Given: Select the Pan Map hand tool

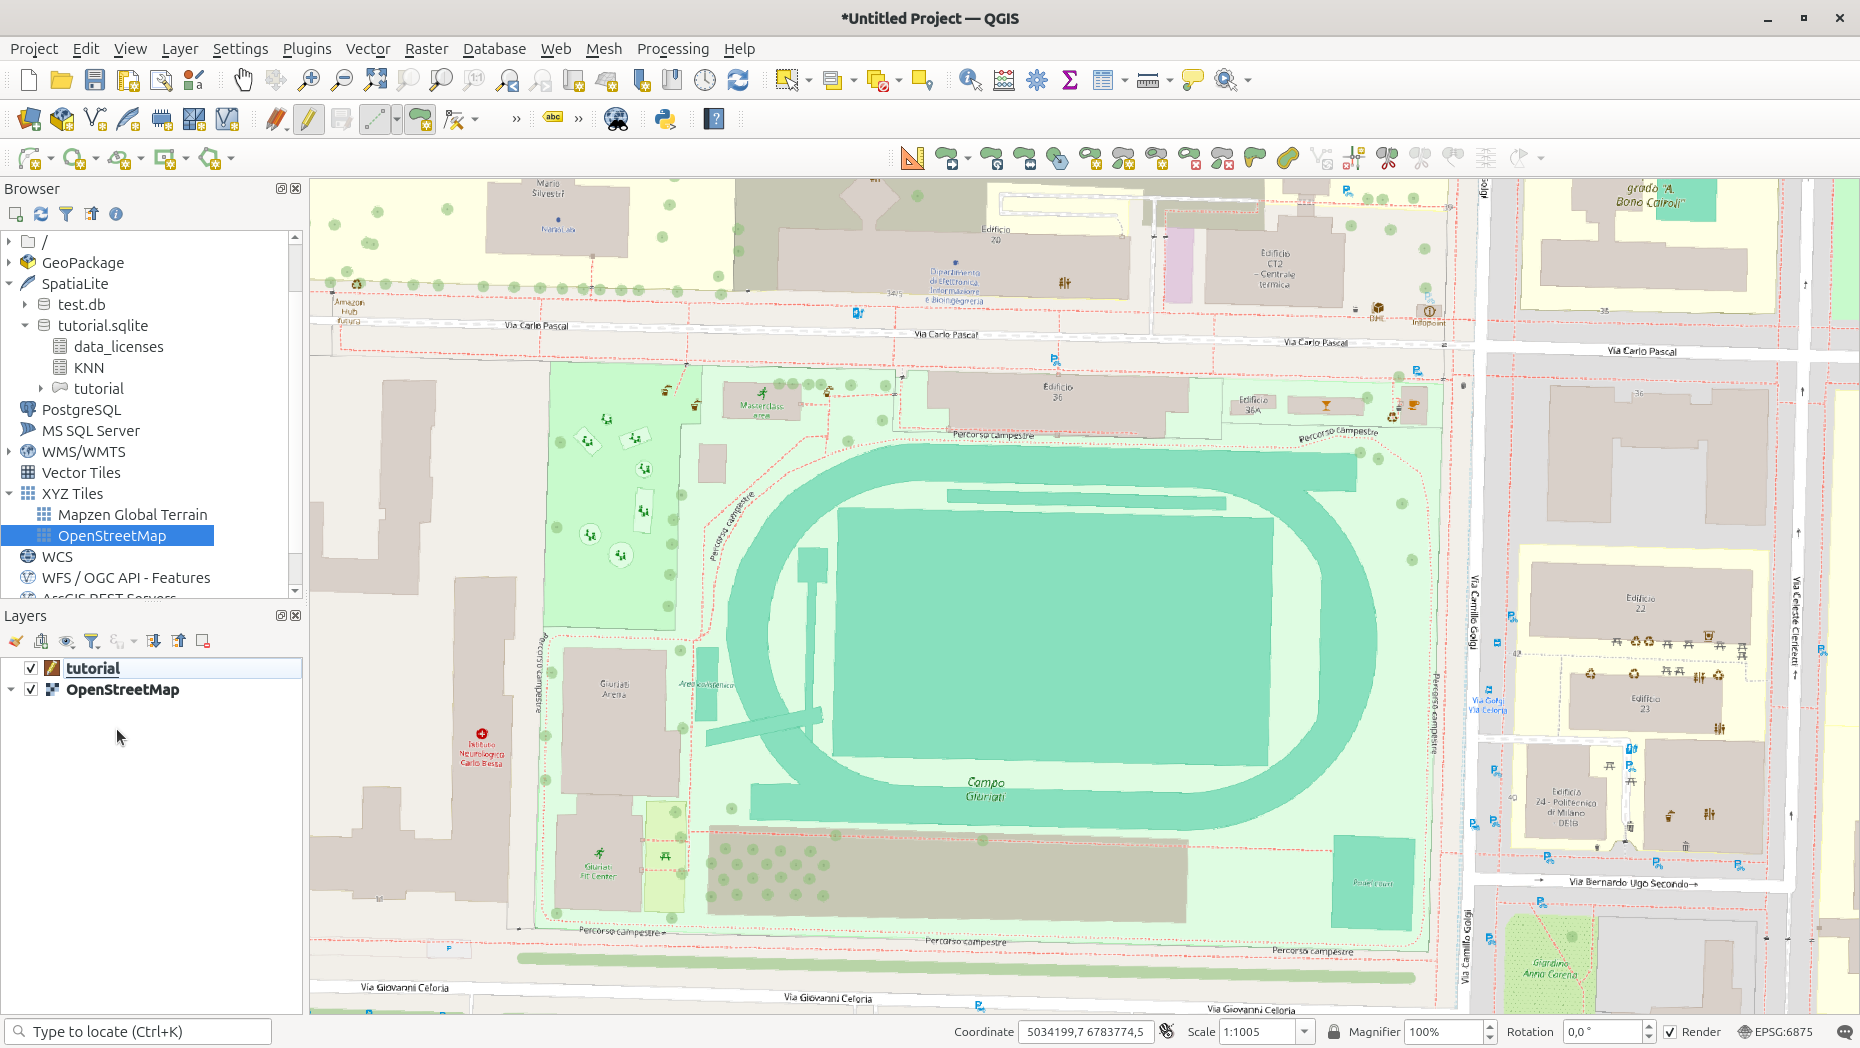Looking at the screenshot, I should coord(243,80).
